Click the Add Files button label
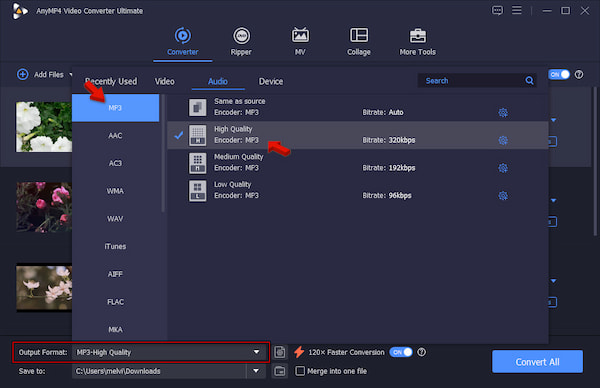Screen dimensions: 600x388 click(x=49, y=75)
